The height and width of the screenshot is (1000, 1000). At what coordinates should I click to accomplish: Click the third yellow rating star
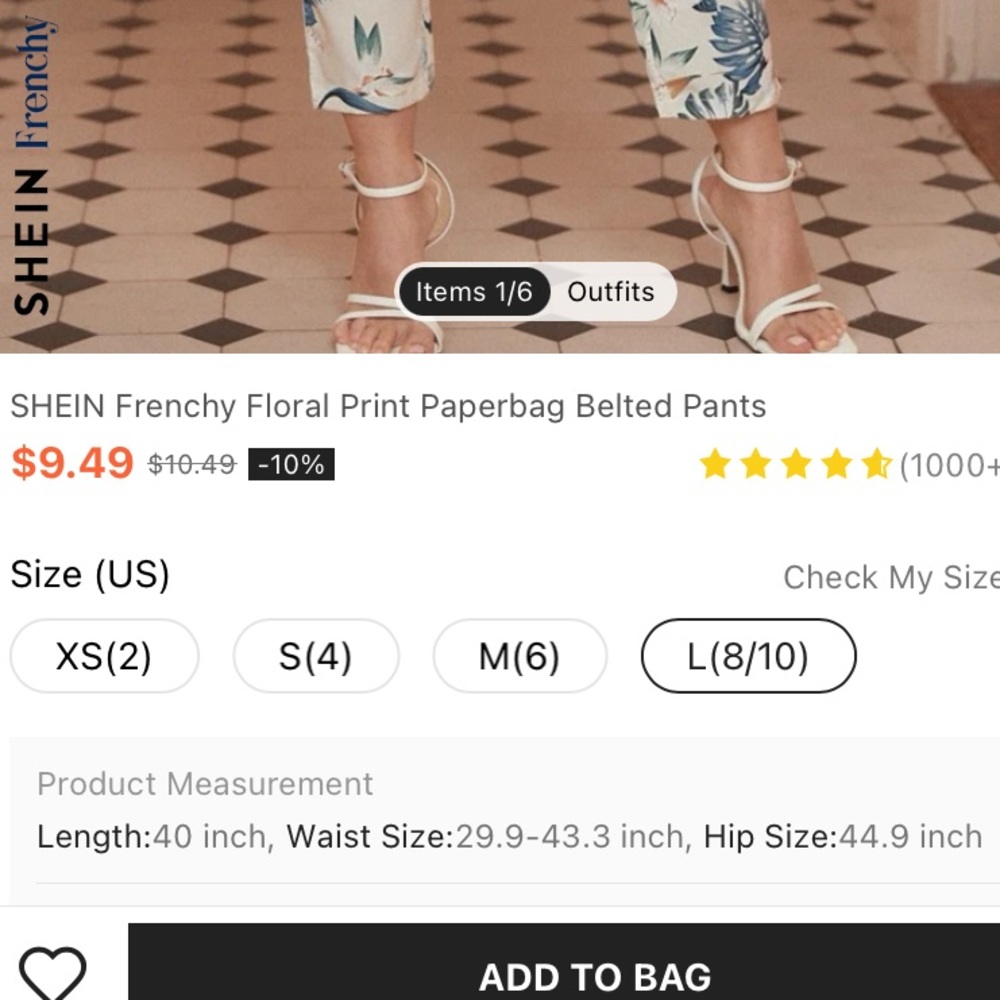tap(796, 464)
